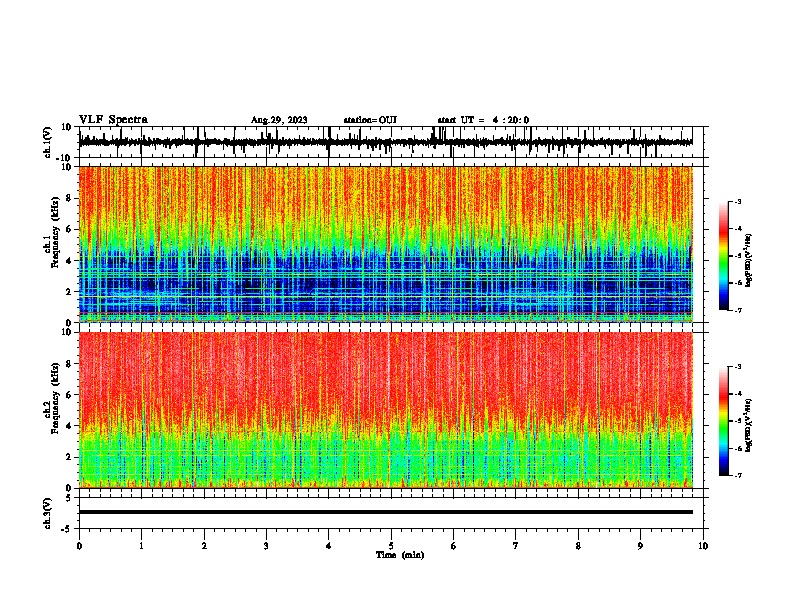Click the "8" tick on the time axis
This screenshot has height=612, width=792.
(x=578, y=546)
